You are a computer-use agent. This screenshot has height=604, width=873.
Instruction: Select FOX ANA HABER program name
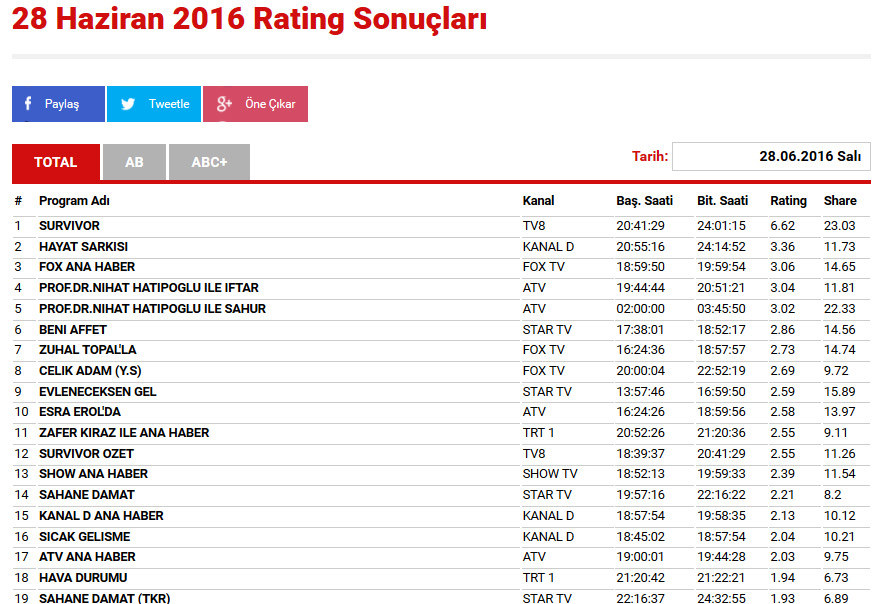[87, 267]
